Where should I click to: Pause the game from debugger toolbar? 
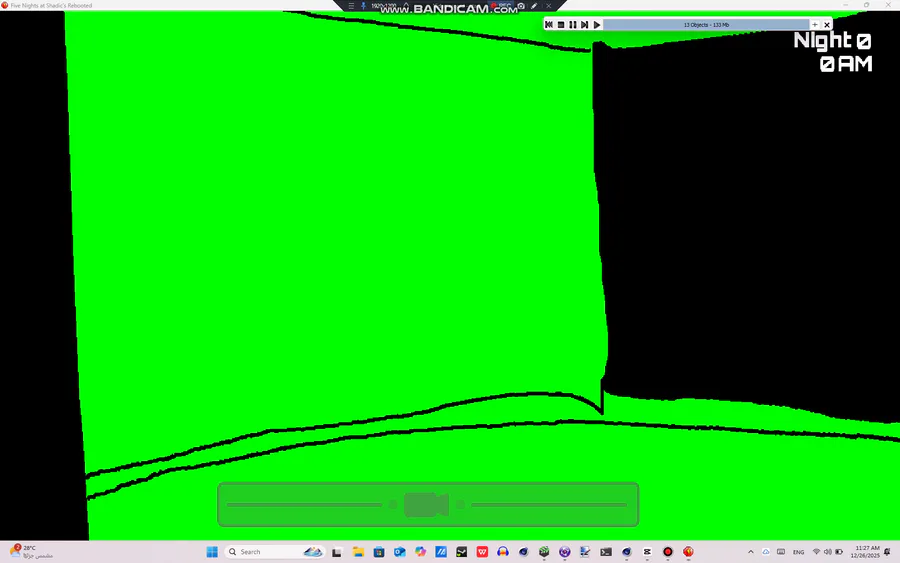(x=573, y=25)
